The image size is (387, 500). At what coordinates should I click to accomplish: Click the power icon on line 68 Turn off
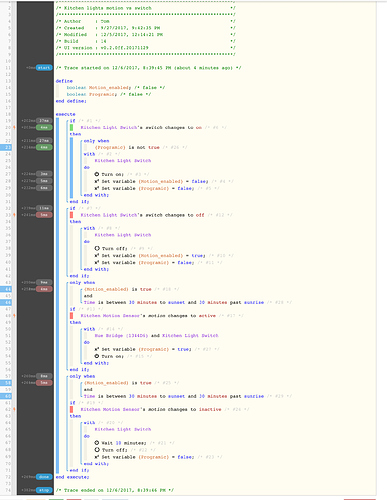[x=97, y=450]
